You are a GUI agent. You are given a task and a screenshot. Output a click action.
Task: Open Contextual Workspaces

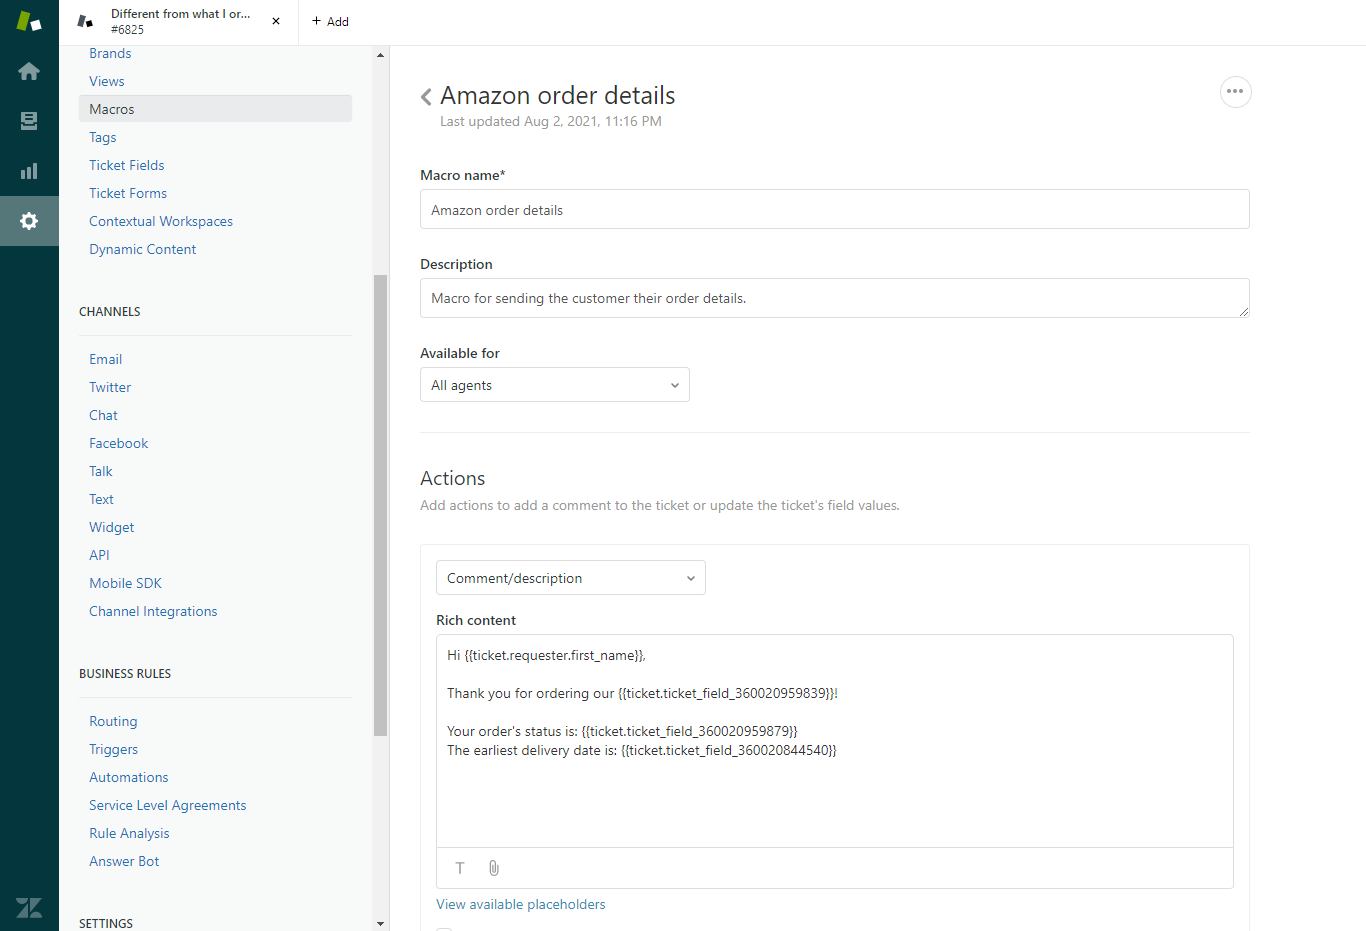coord(161,221)
